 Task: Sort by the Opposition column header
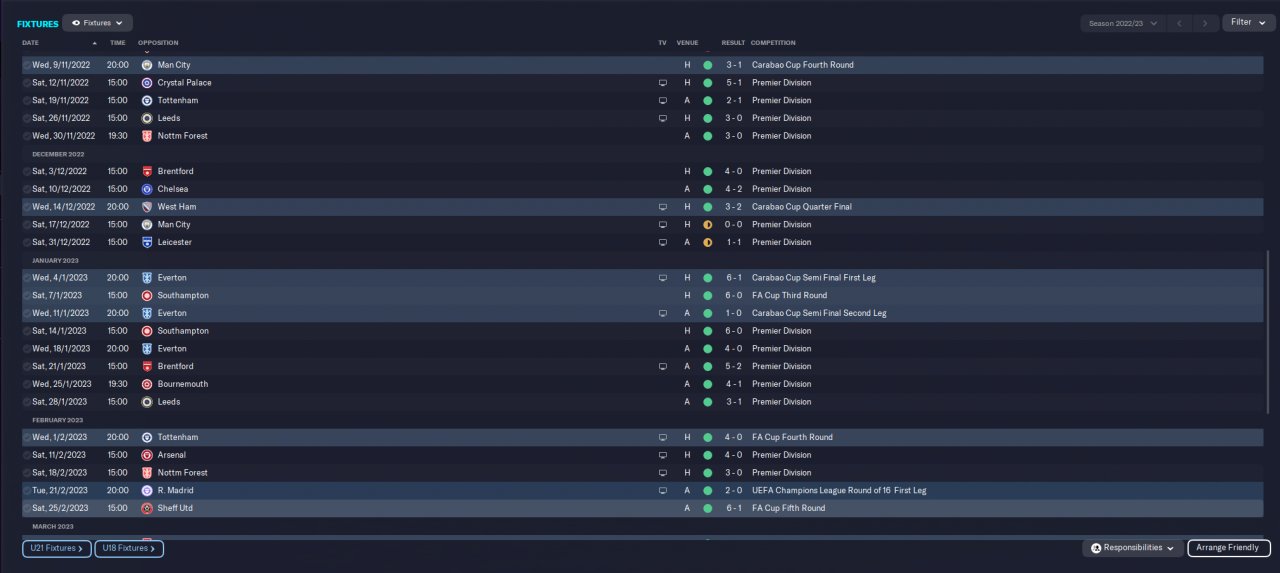coord(158,43)
